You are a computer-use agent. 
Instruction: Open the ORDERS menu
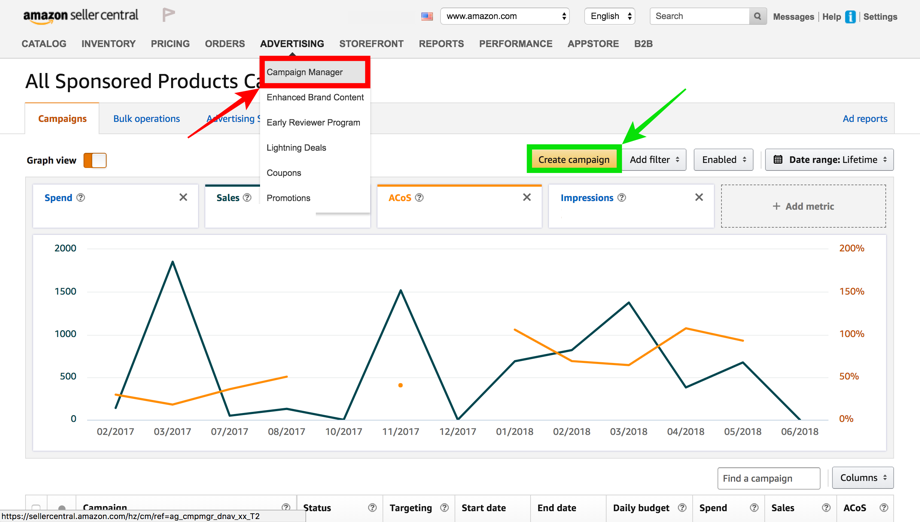pyautogui.click(x=225, y=44)
